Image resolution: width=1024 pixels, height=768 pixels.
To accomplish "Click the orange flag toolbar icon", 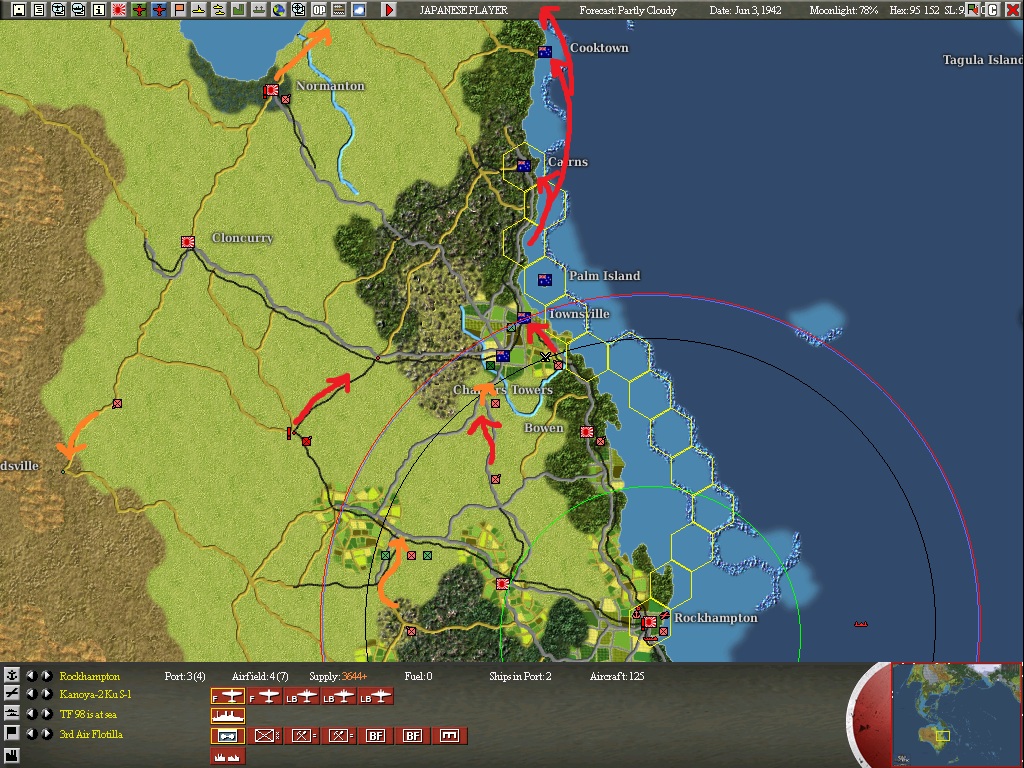I will (x=179, y=10).
